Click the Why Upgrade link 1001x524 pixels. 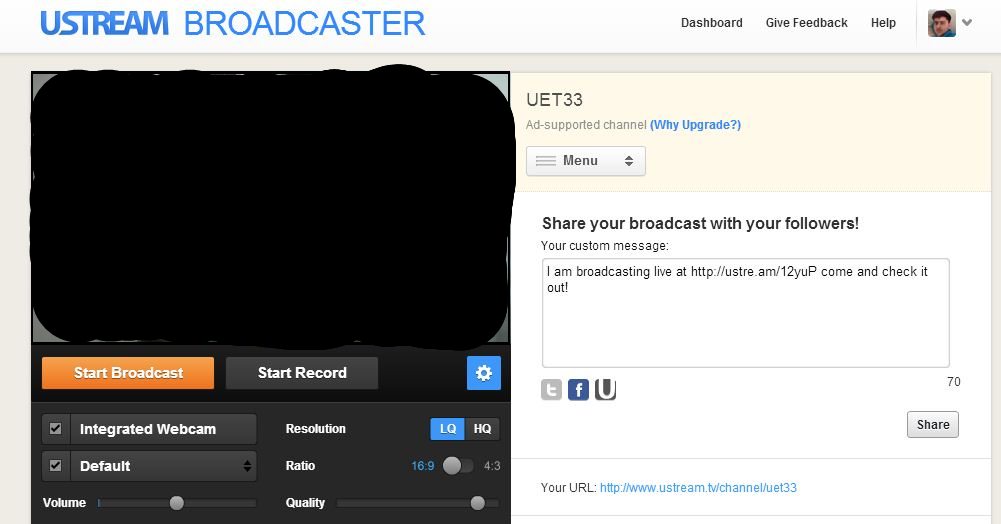point(695,125)
